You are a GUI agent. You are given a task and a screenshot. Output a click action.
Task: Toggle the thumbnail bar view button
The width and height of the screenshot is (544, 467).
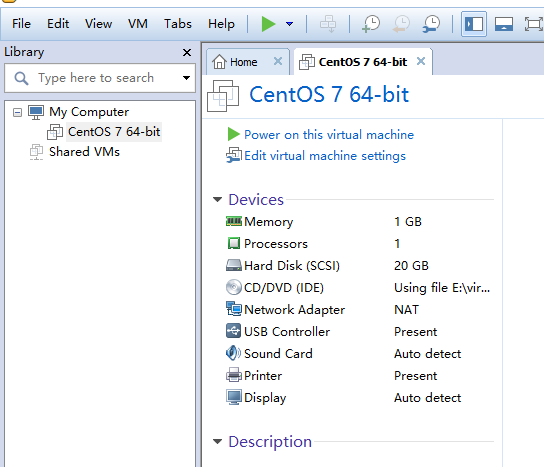(x=504, y=24)
